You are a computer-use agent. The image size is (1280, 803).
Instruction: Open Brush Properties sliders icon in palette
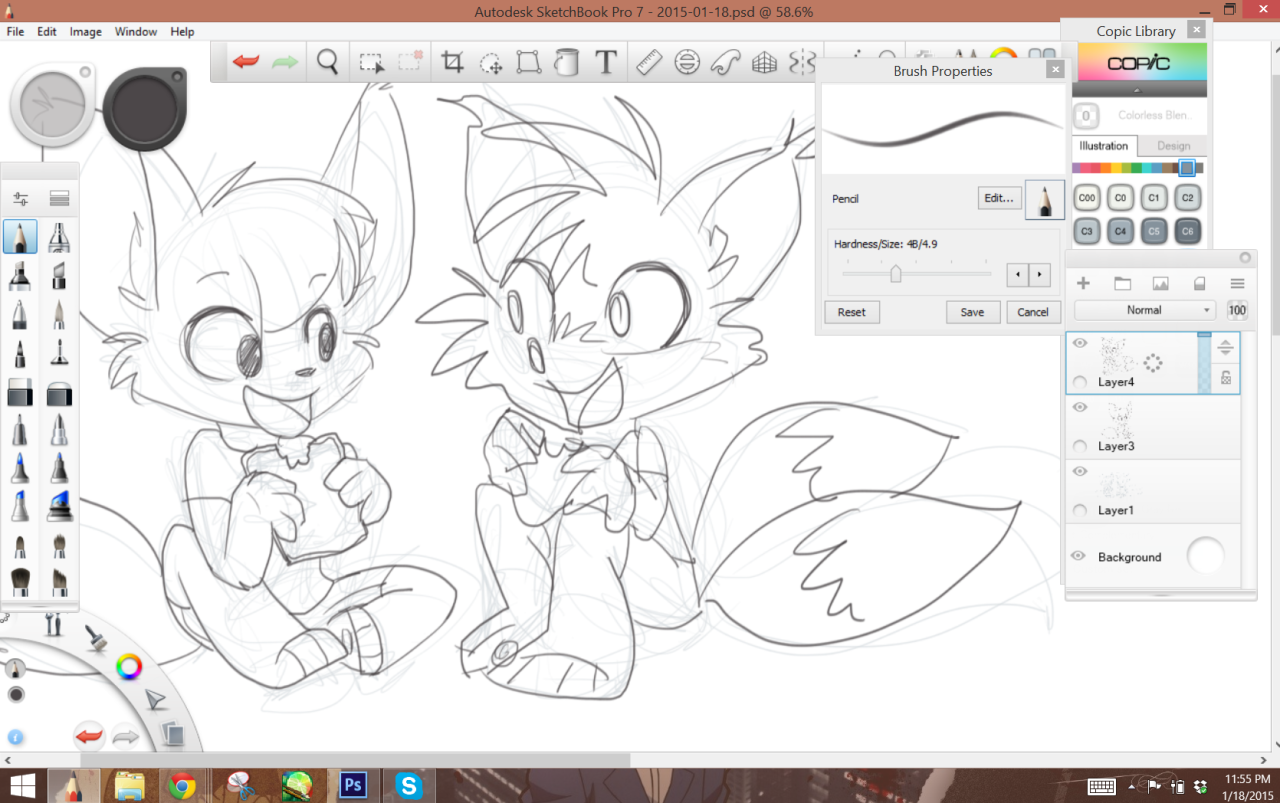(x=20, y=198)
